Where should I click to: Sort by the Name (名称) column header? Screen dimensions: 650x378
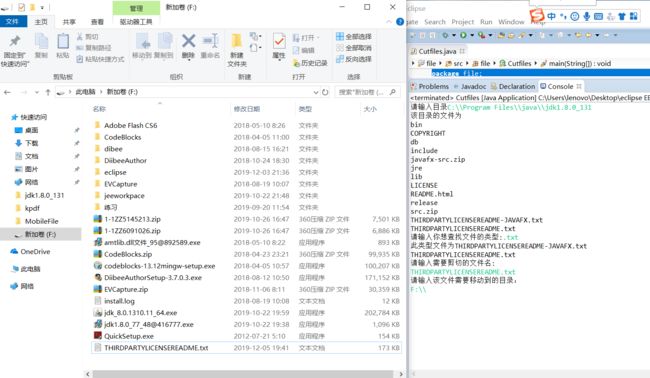[99, 109]
